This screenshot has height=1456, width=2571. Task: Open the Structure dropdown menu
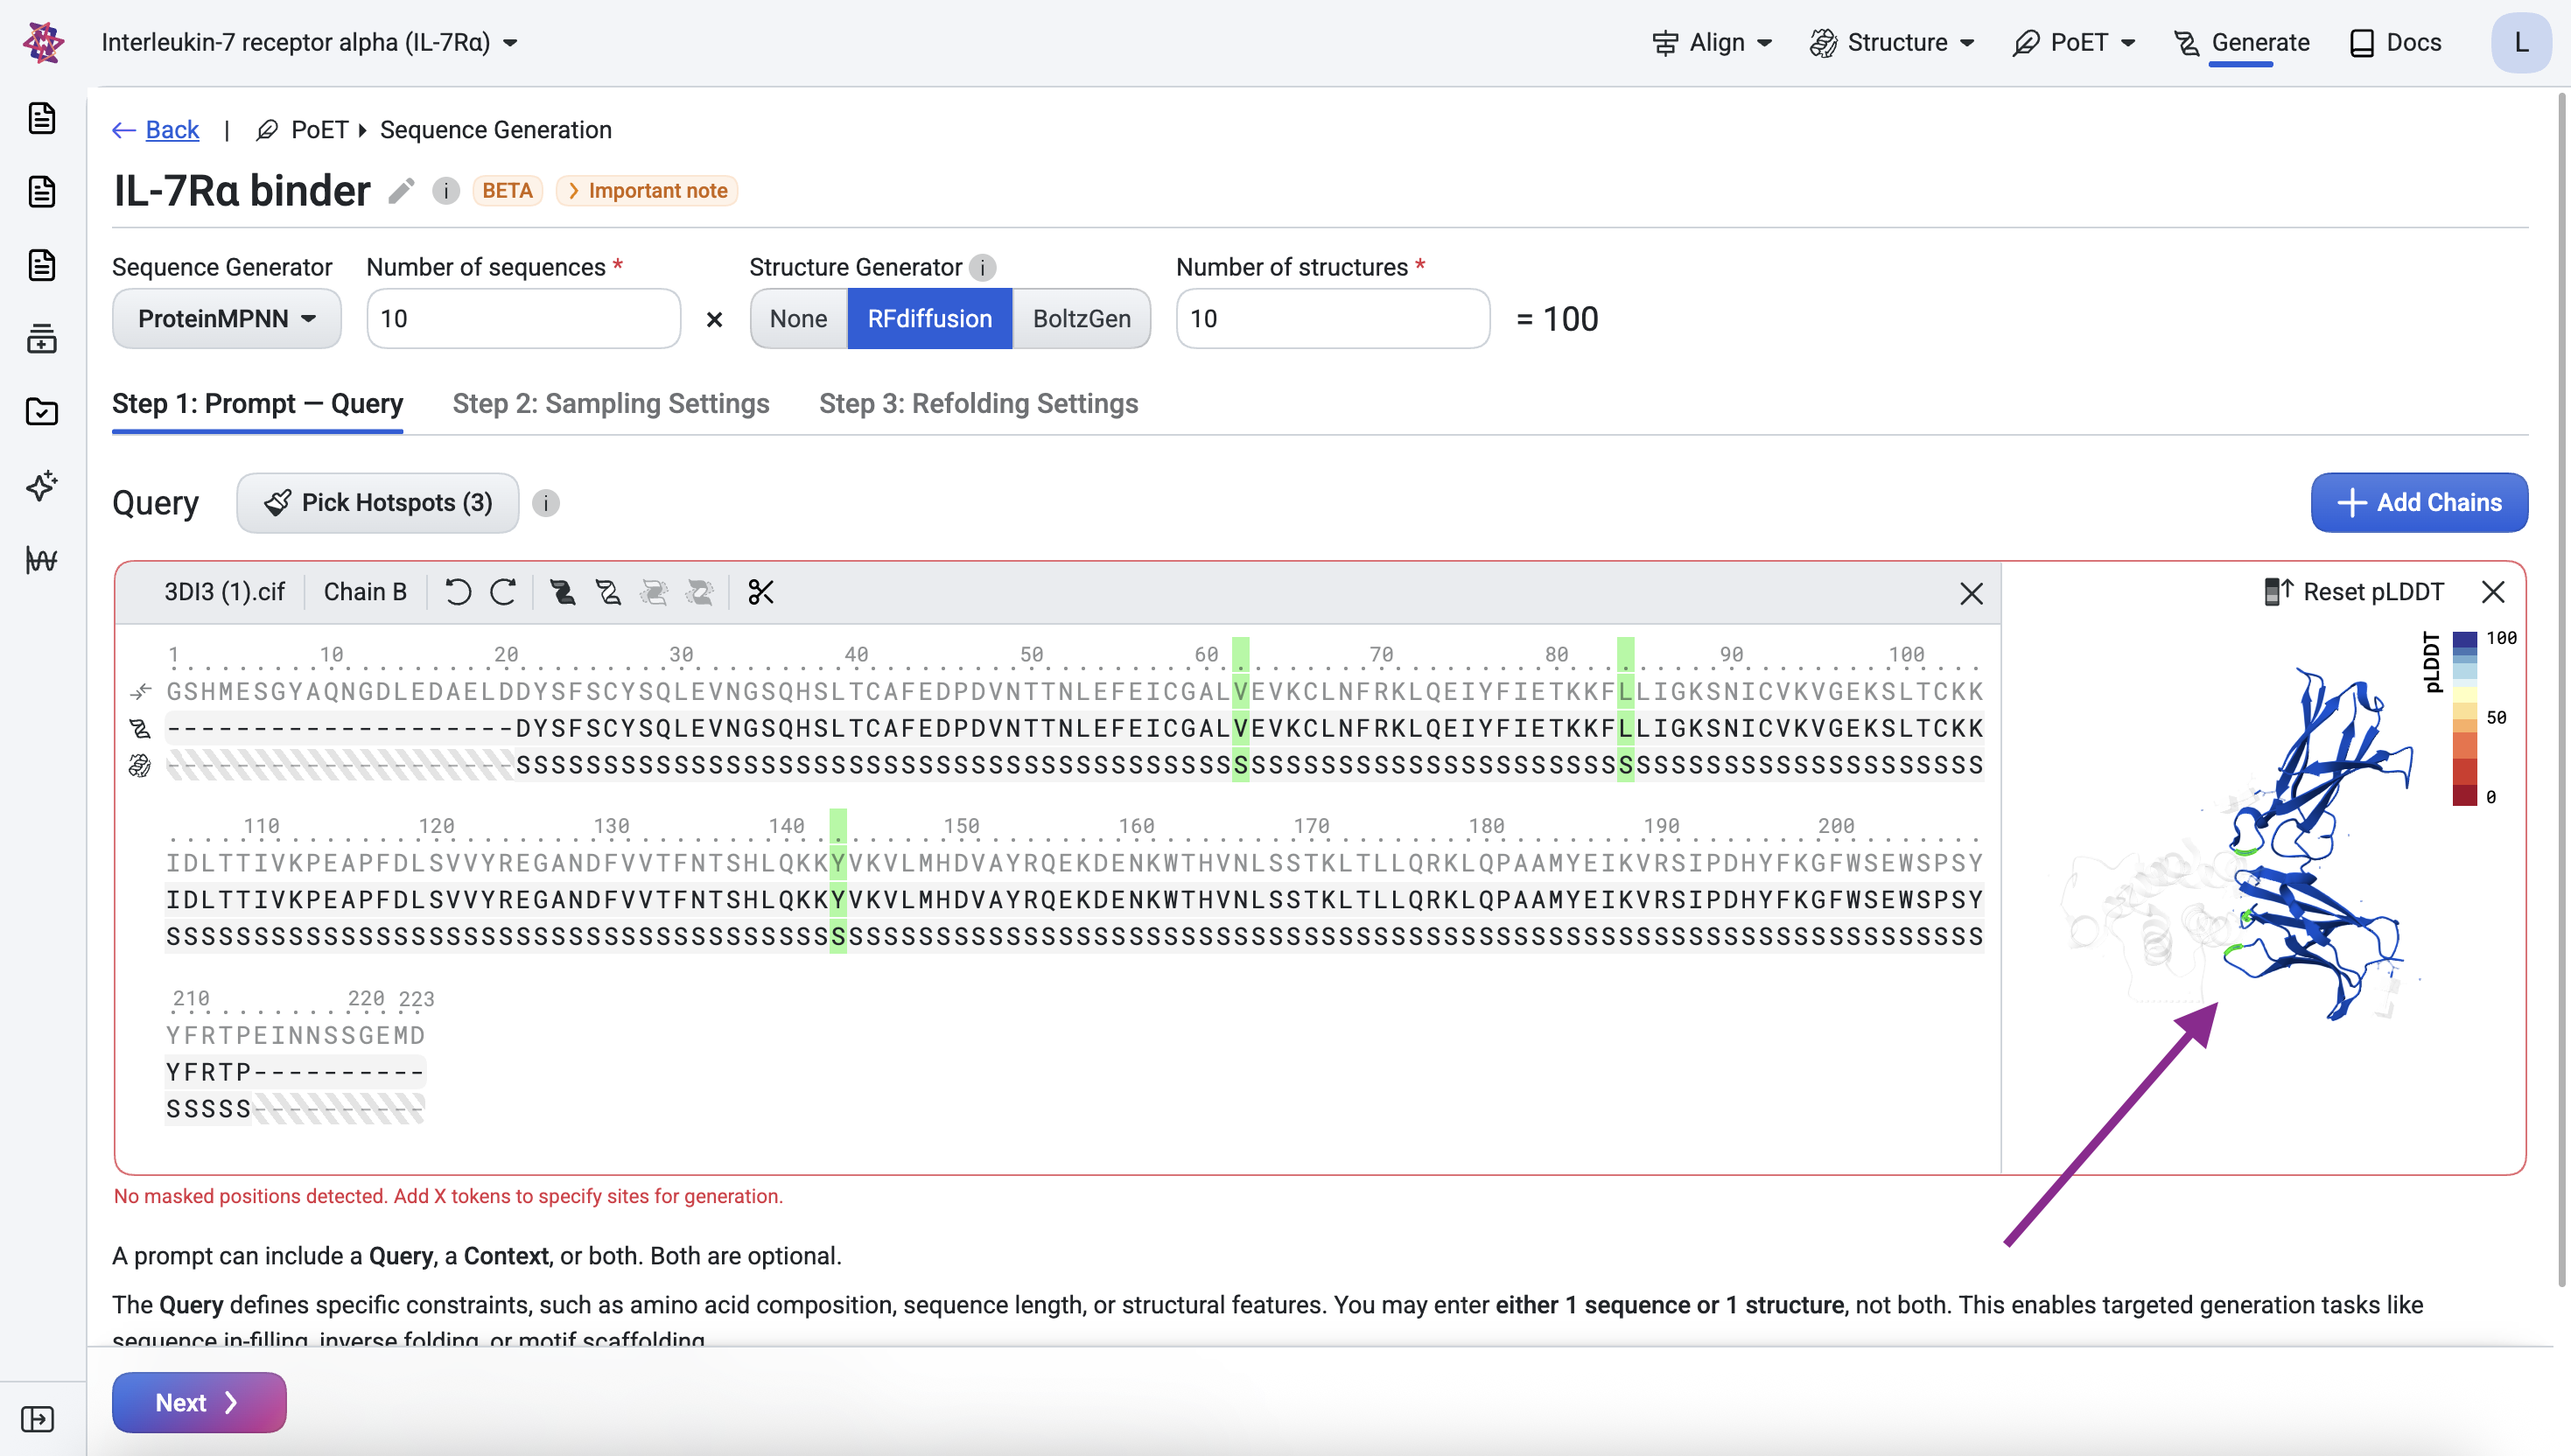click(1892, 42)
